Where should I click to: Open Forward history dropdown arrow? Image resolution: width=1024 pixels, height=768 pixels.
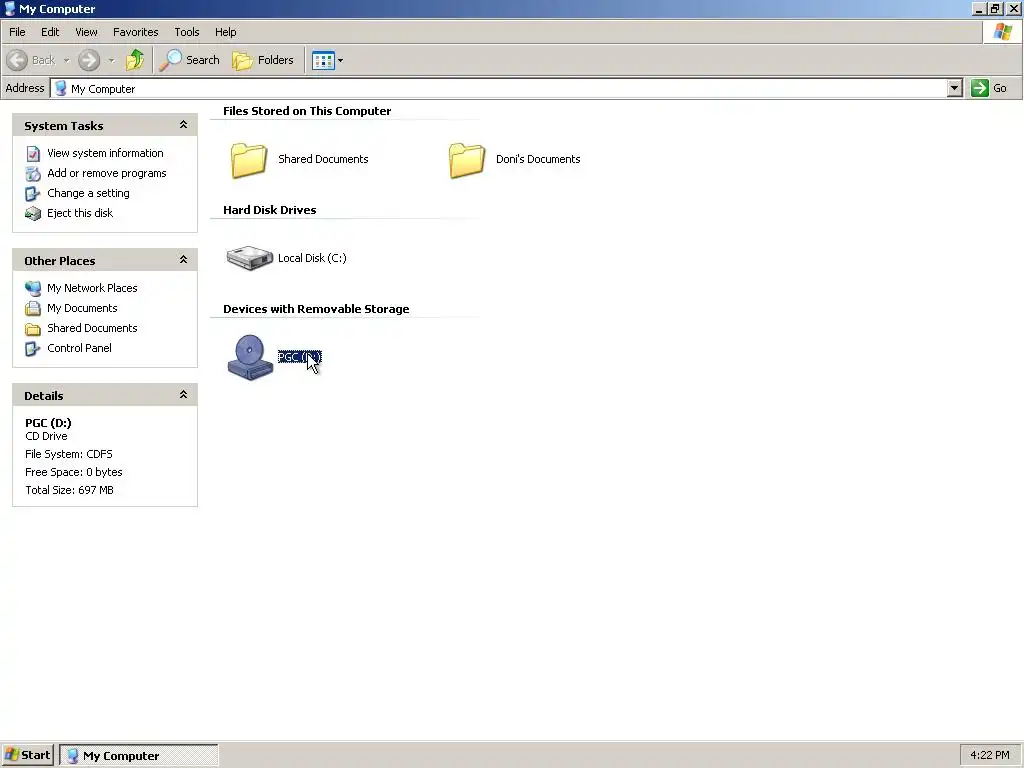(111, 61)
